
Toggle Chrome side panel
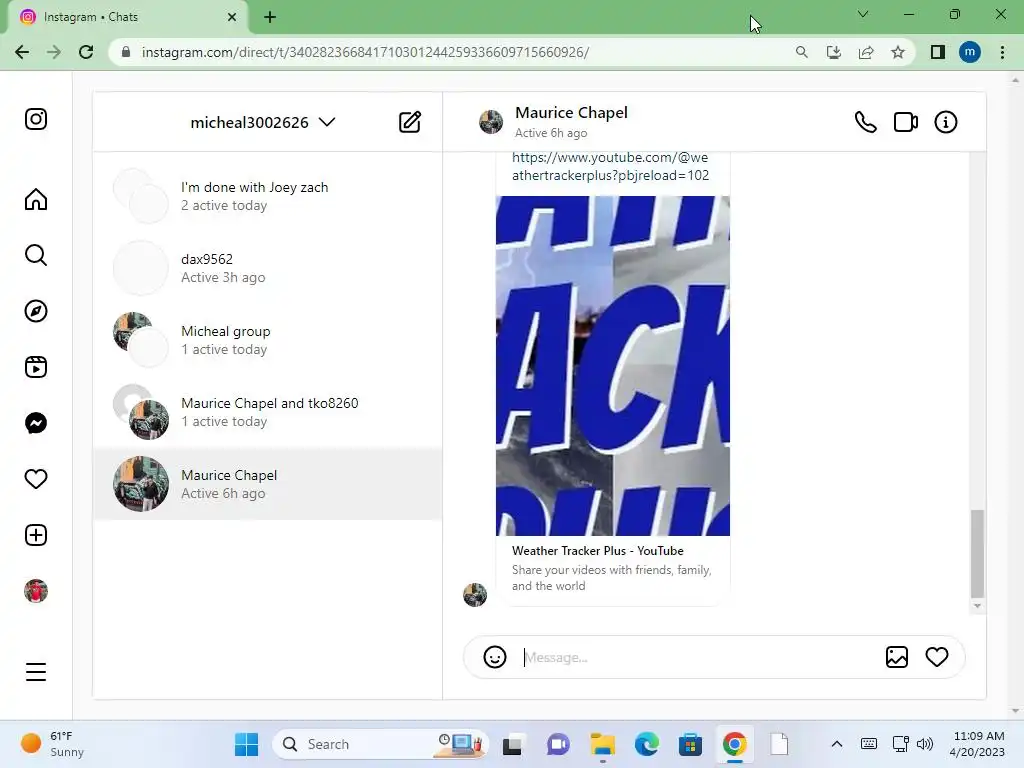pos(938,52)
